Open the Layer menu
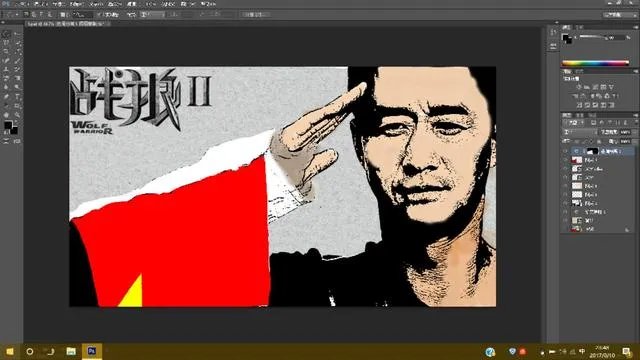Image resolution: width=640 pixels, height=360 pixels. [77, 4]
